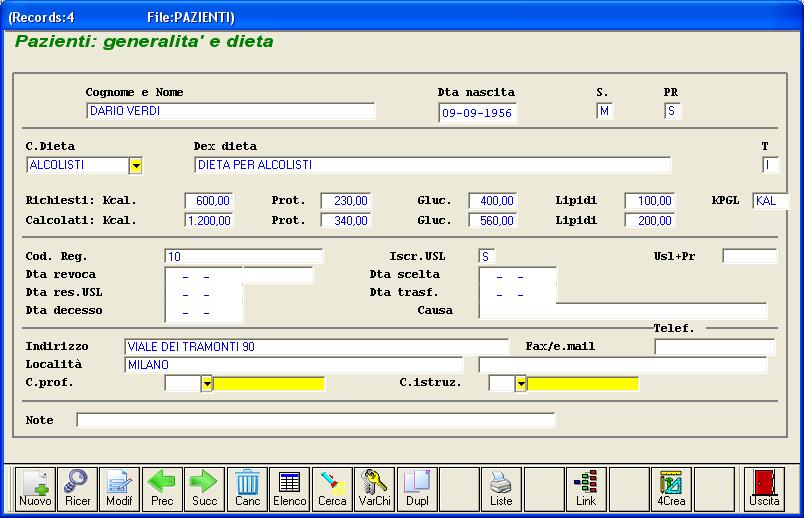Open the C.Dieta ALCOLISTI dropdown arrow
804x518 pixels.
[x=135, y=166]
